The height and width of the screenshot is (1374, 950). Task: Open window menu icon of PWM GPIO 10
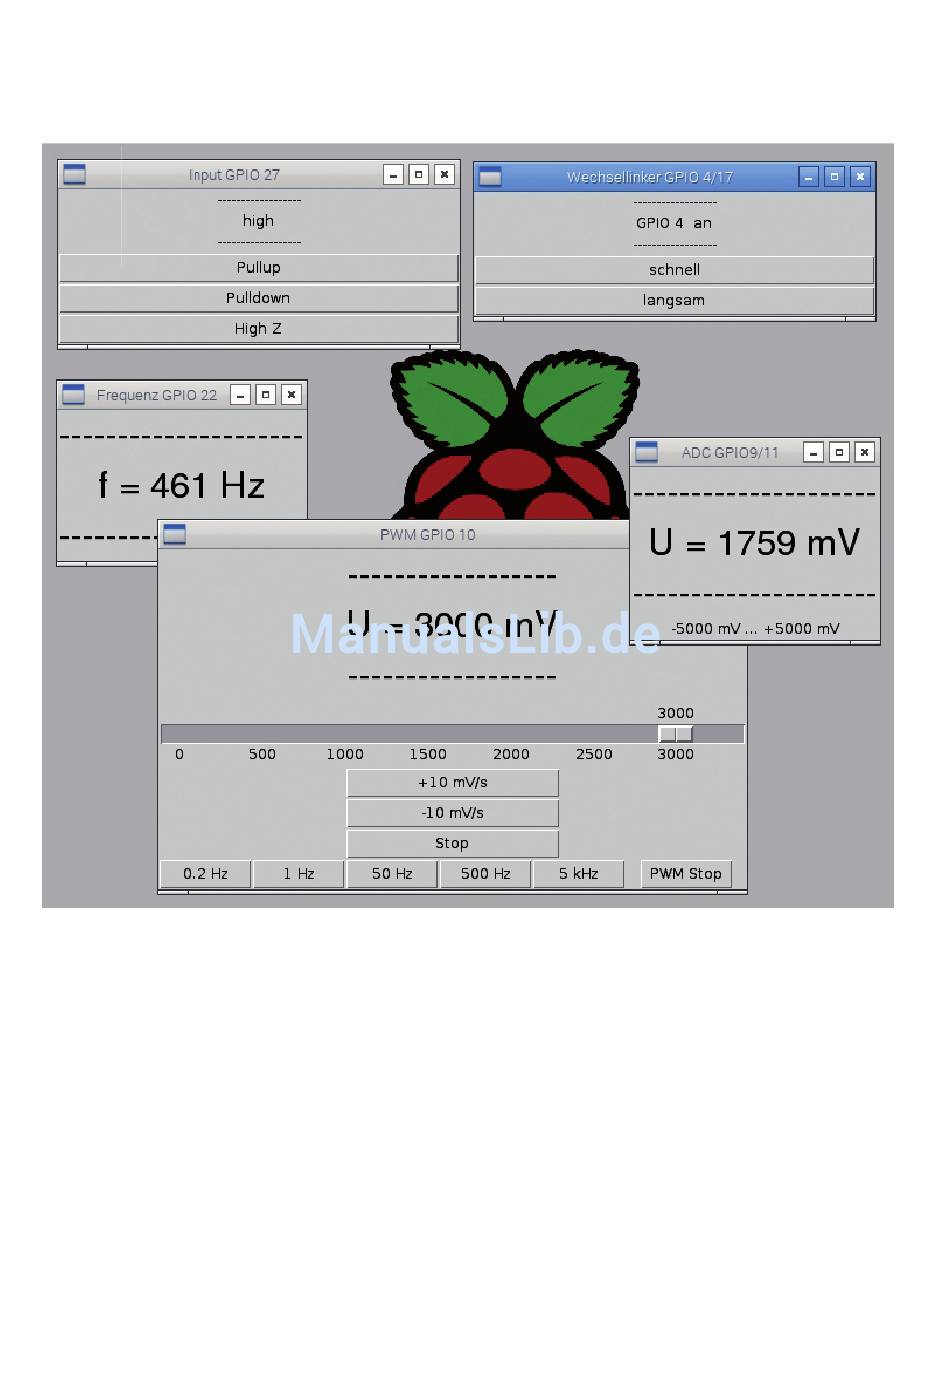pos(175,535)
